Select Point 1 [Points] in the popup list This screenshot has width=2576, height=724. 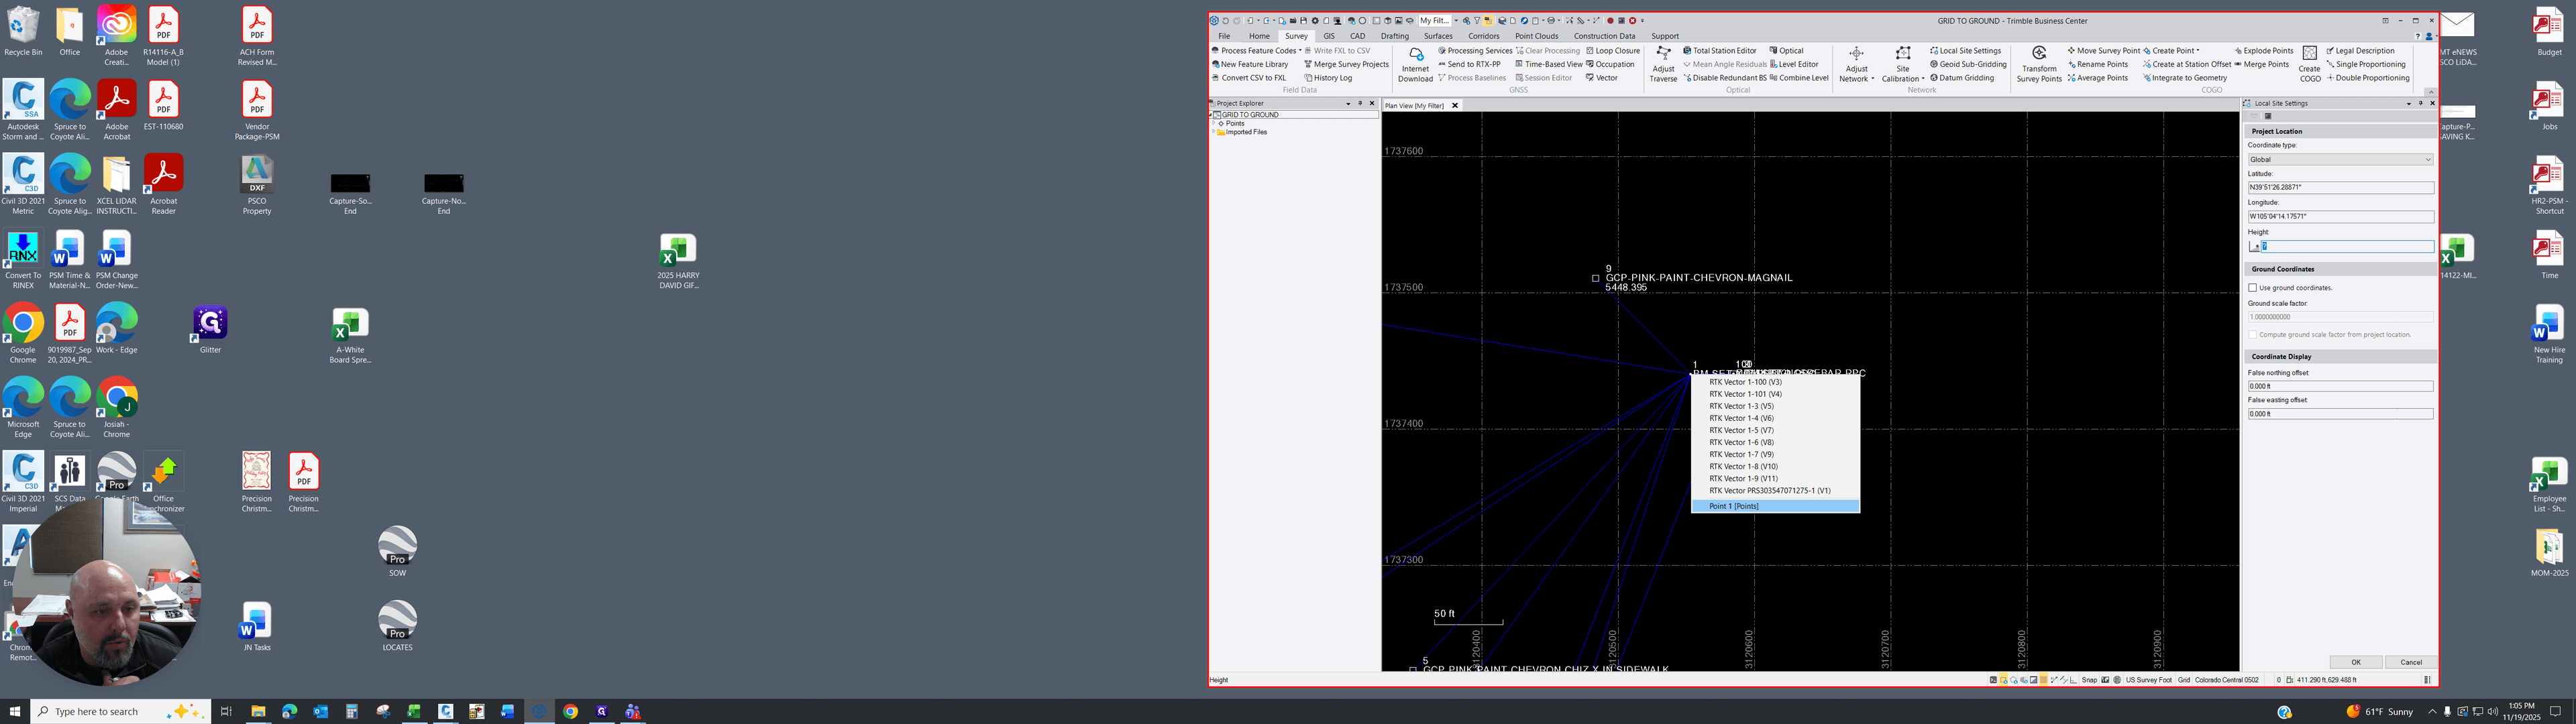click(1775, 506)
